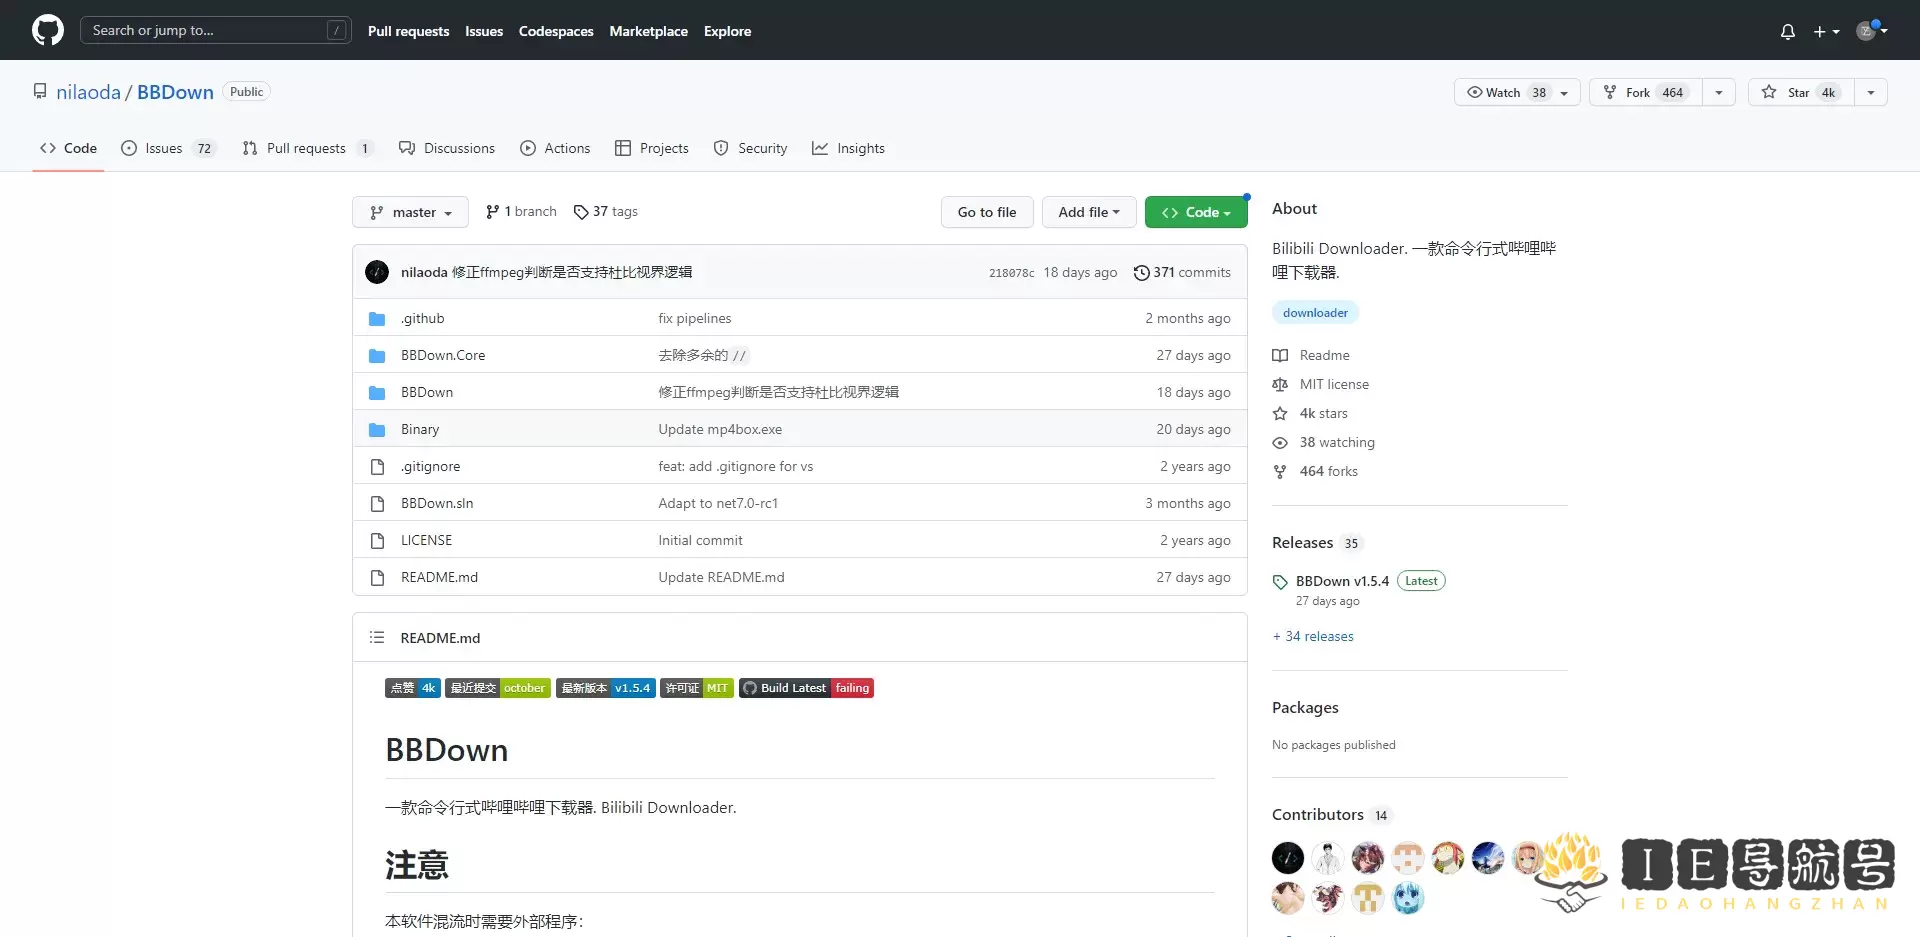The width and height of the screenshot is (1920, 937).
Task: Open the notifications bell
Action: coord(1787,31)
